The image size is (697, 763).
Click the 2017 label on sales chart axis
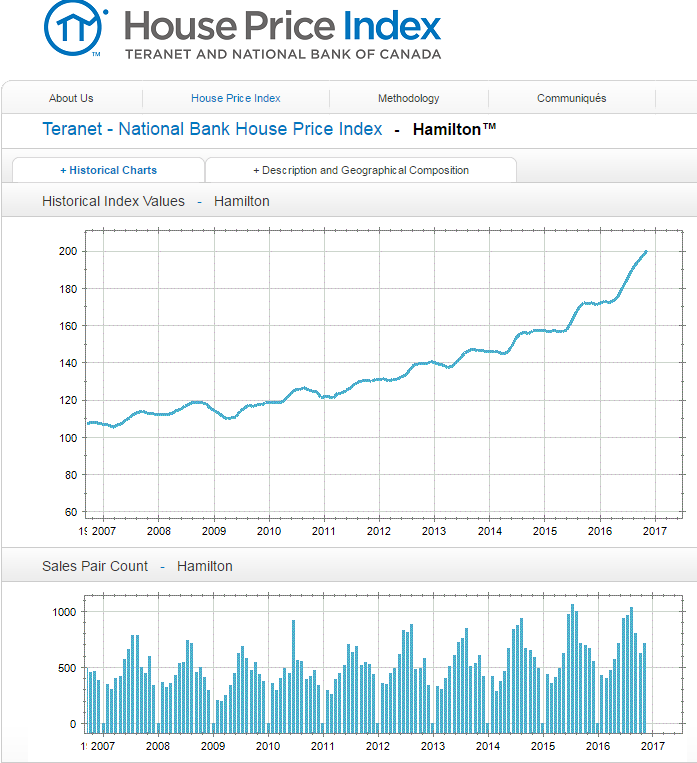pyautogui.click(x=652, y=746)
